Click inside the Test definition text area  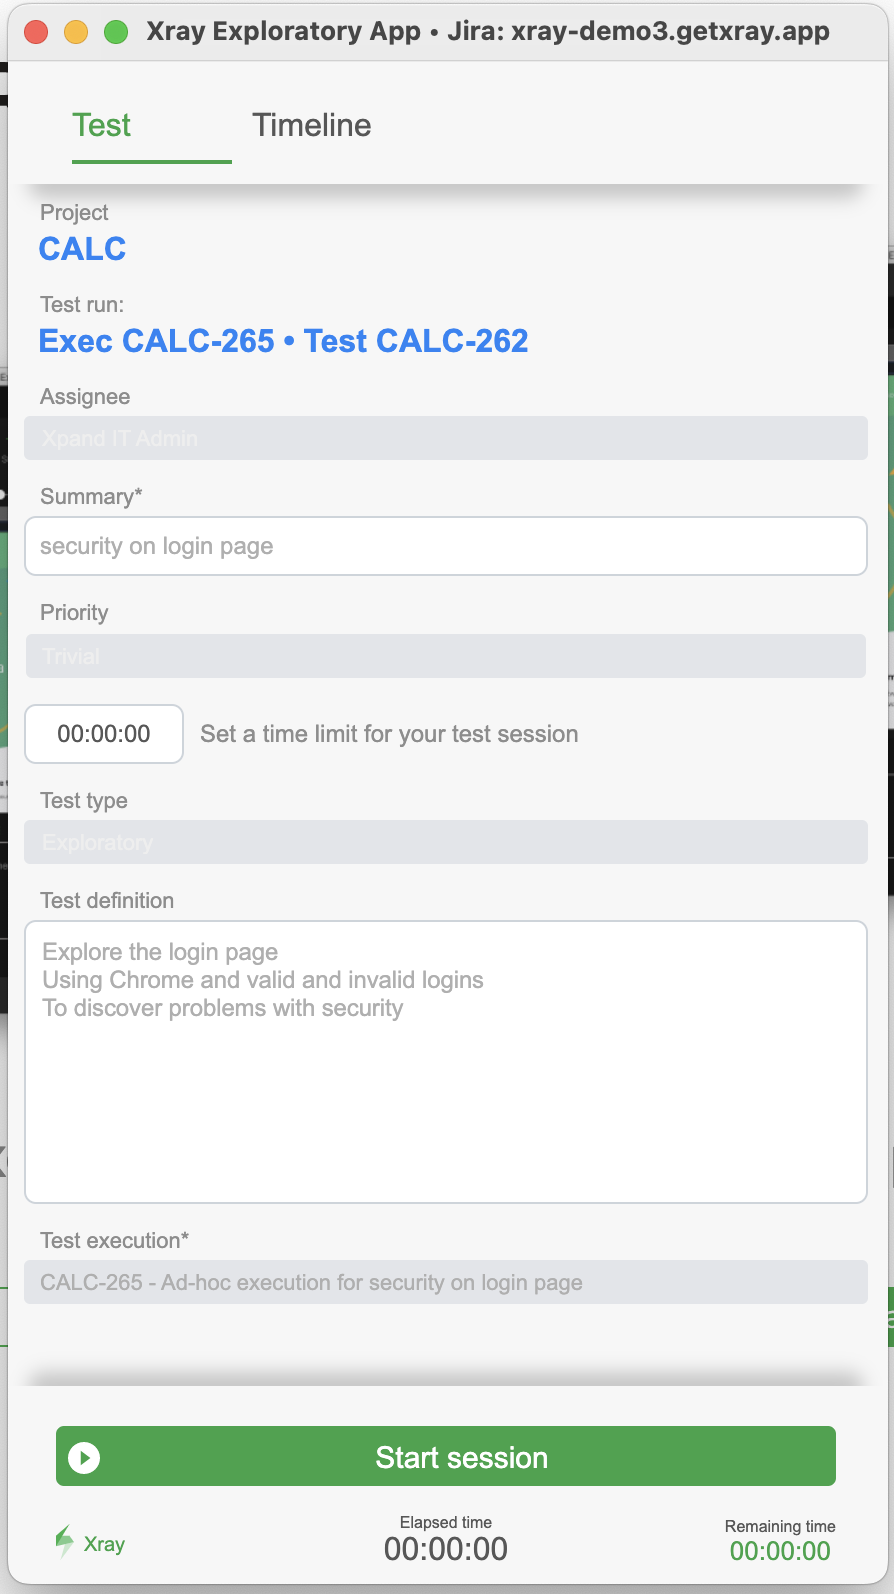click(x=446, y=1062)
